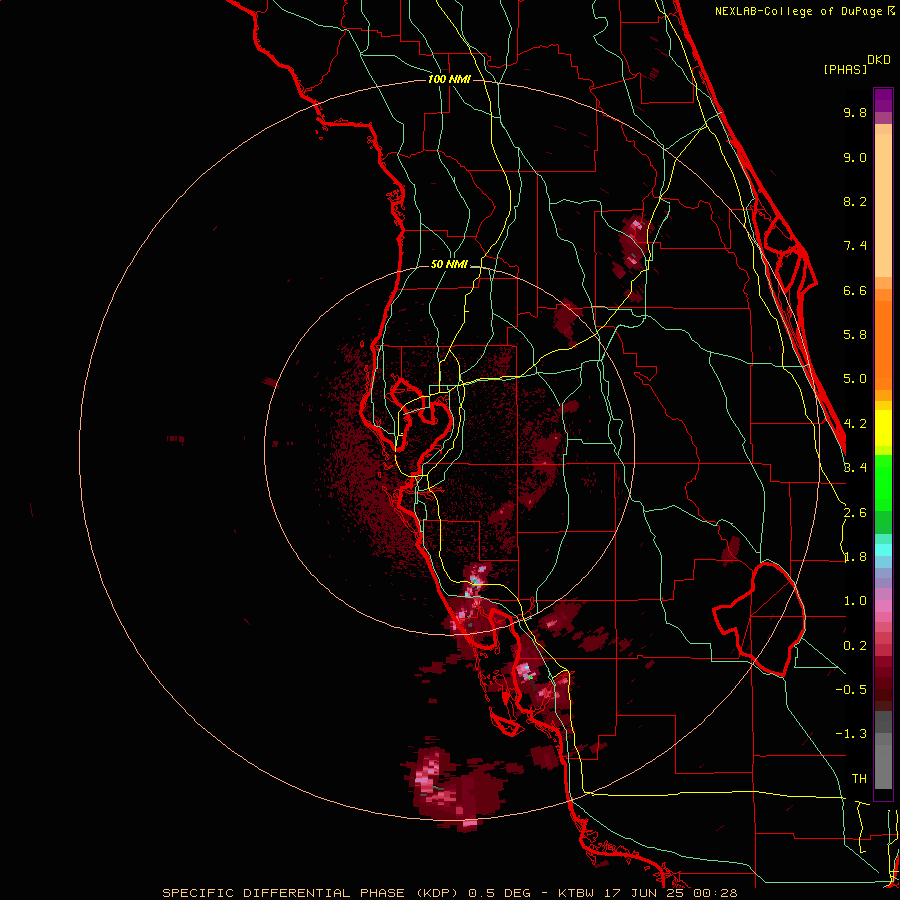Click the 00:28 timestamp
Viewport: 900px width, 900px height.
point(715,893)
